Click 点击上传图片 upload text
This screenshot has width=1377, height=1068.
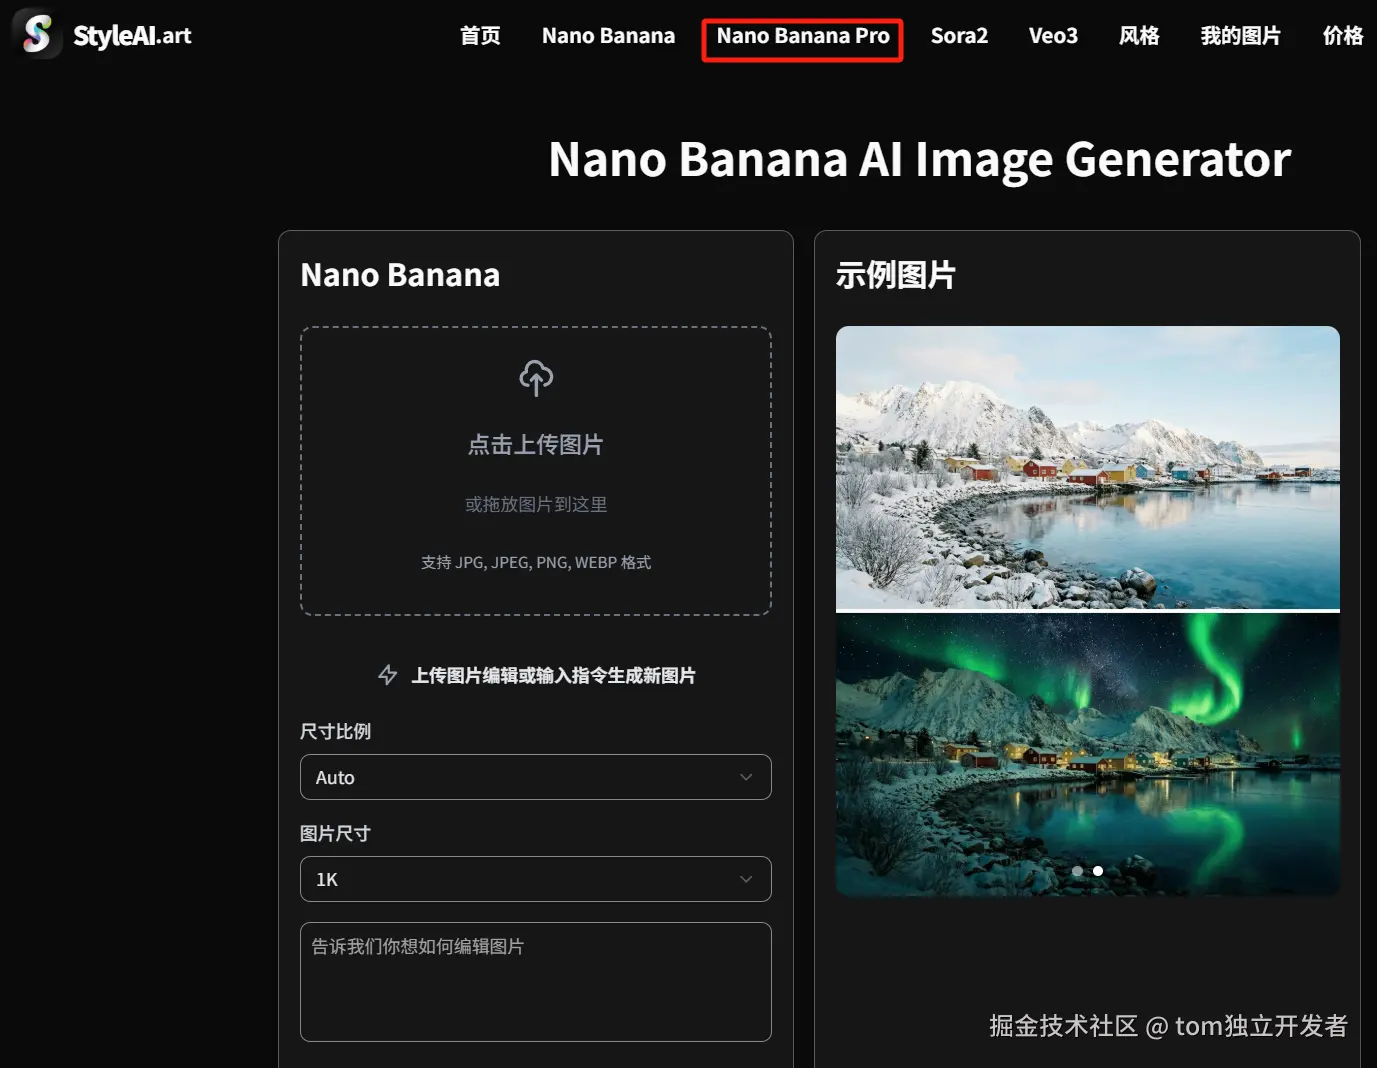(536, 444)
